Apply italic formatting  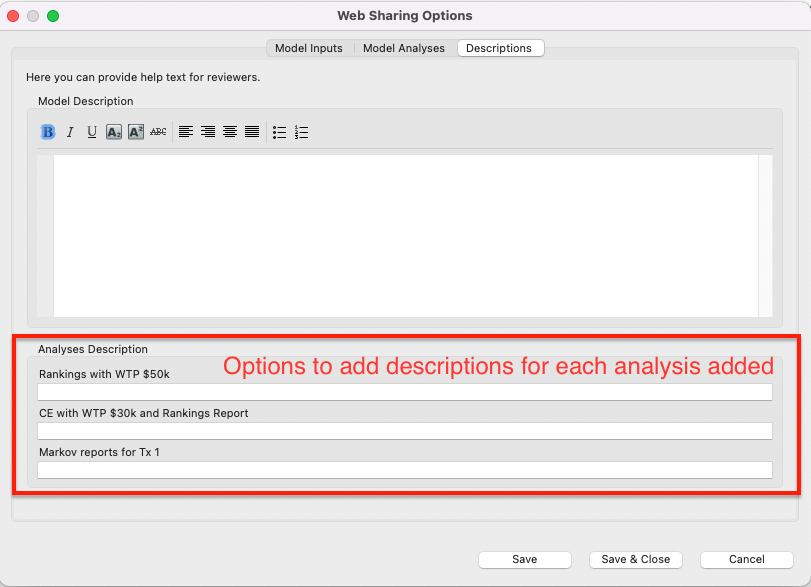[x=70, y=132]
